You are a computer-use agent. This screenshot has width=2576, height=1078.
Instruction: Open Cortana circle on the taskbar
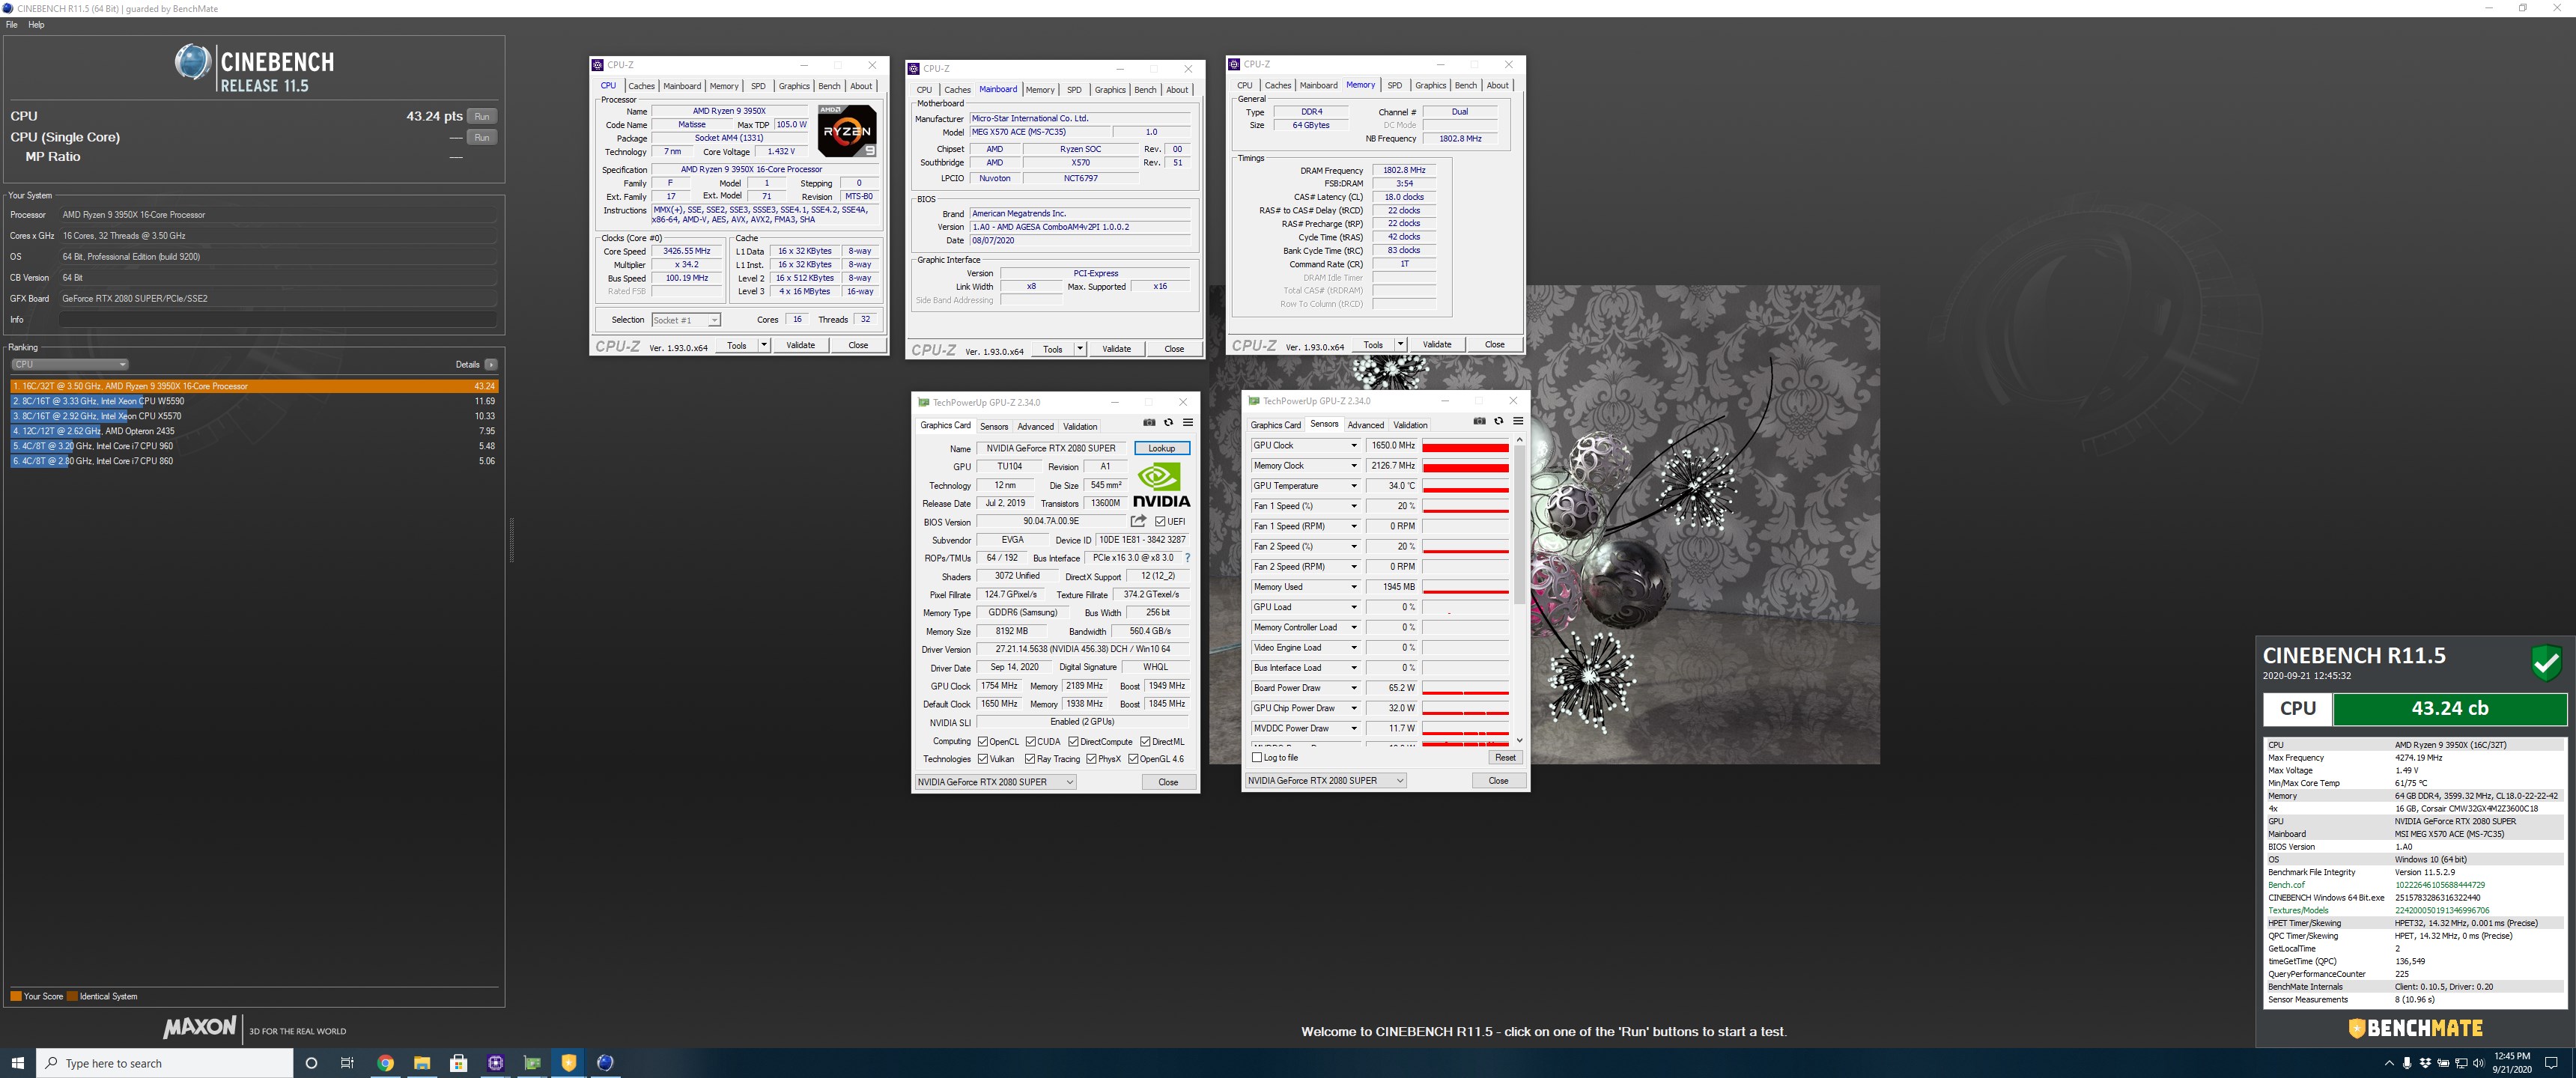(x=311, y=1063)
